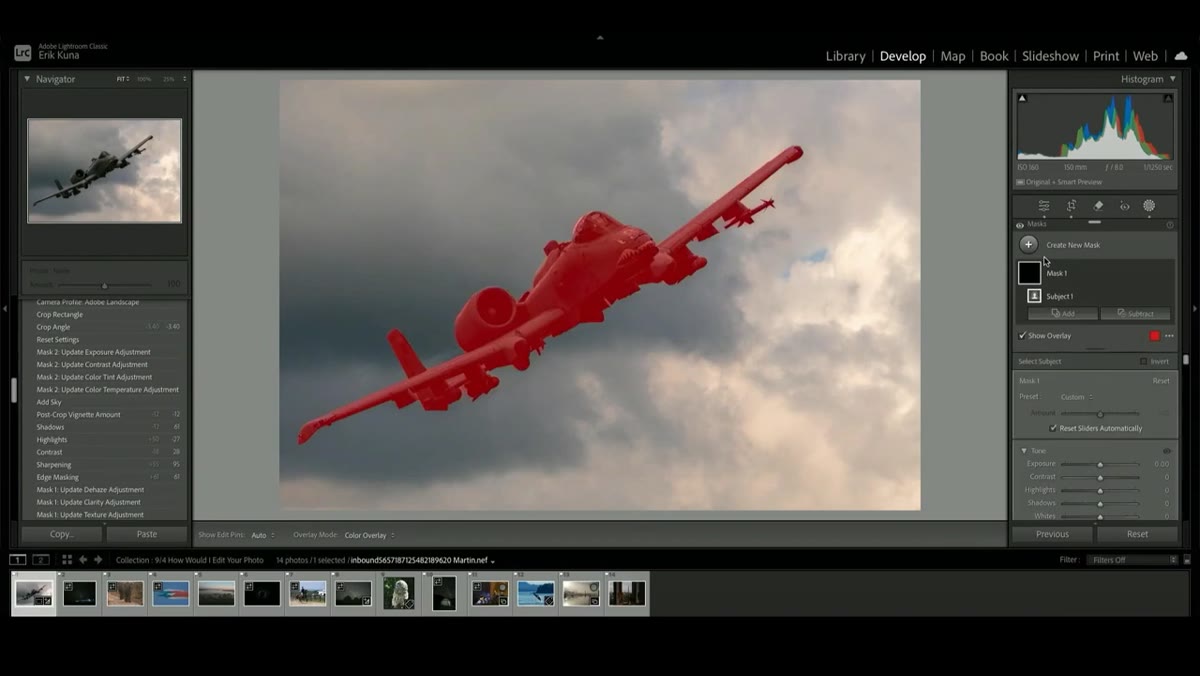Collapse the Histogram panel
Viewport: 1200px width, 676px height.
coord(1173,79)
